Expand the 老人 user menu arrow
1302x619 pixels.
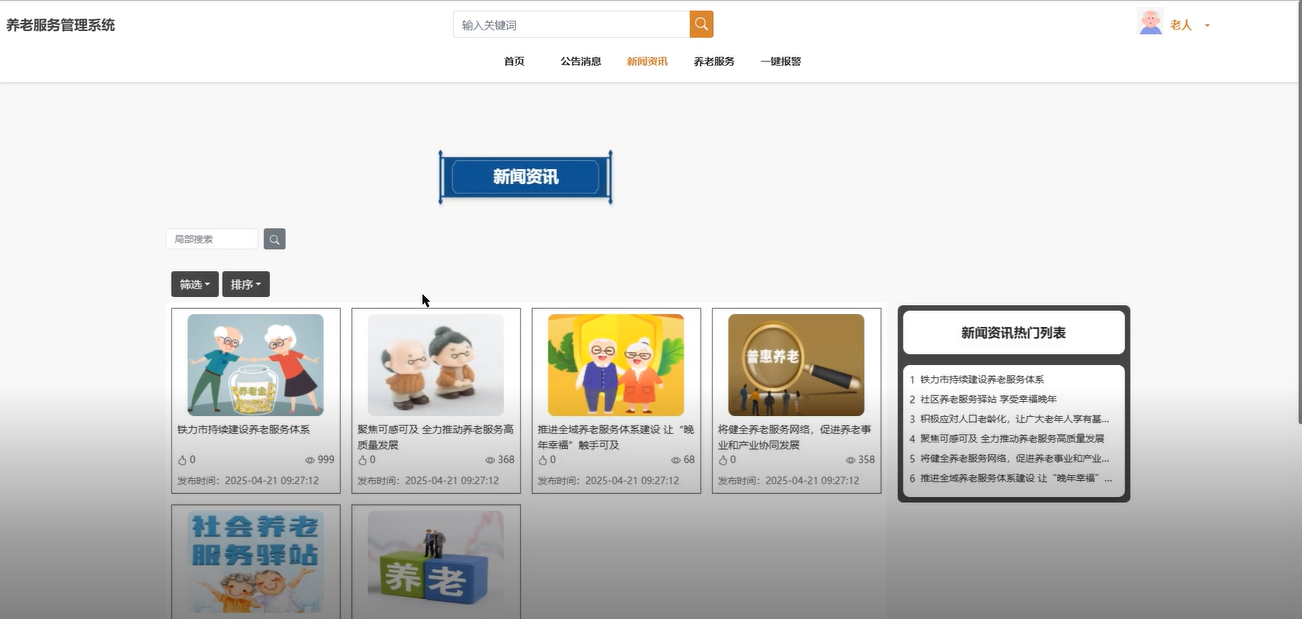[1207, 26]
